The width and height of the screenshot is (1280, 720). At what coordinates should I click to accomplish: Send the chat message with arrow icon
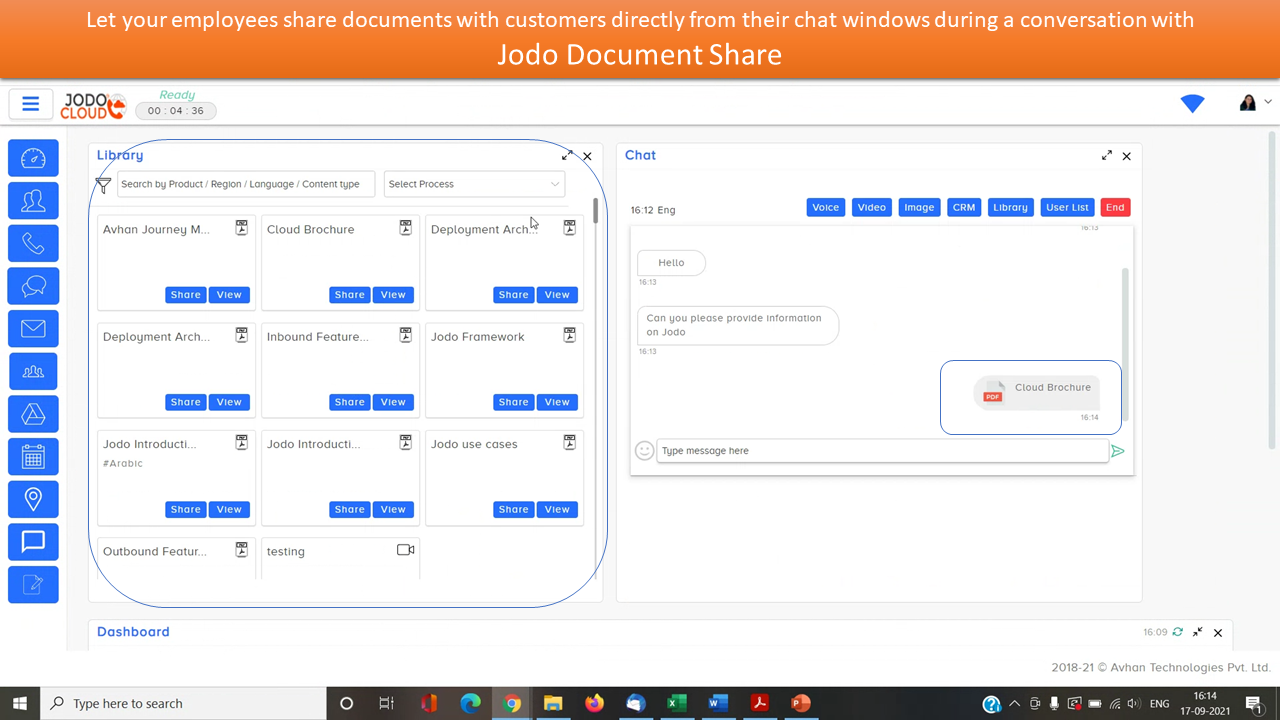coord(1118,451)
